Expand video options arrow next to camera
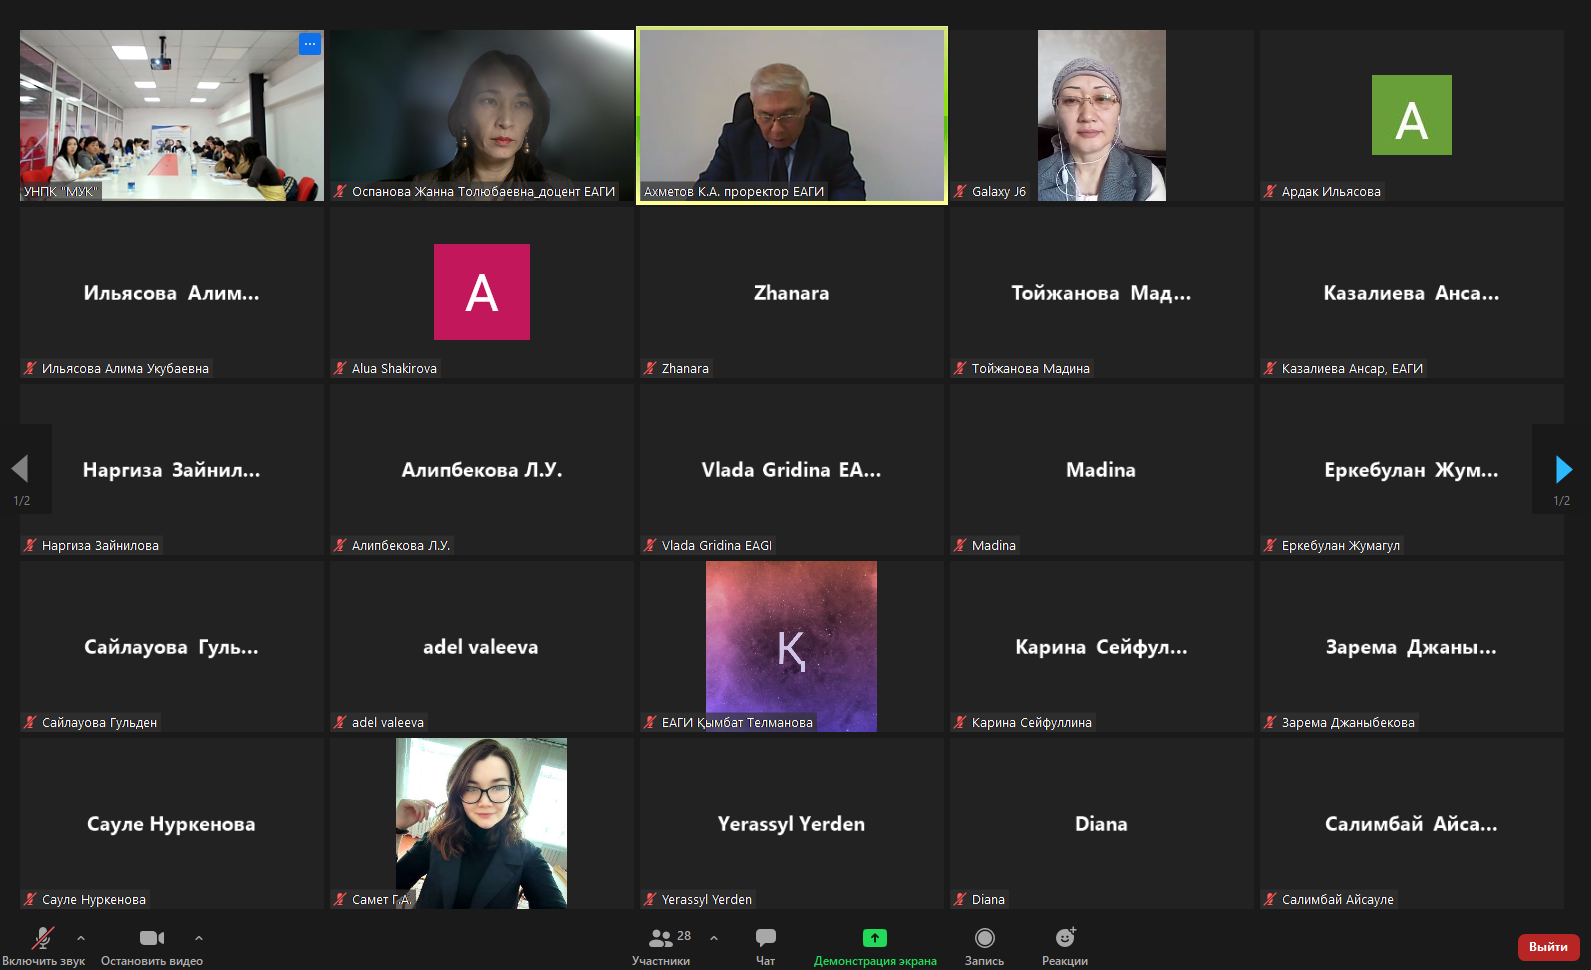The height and width of the screenshot is (970, 1591). (x=199, y=938)
